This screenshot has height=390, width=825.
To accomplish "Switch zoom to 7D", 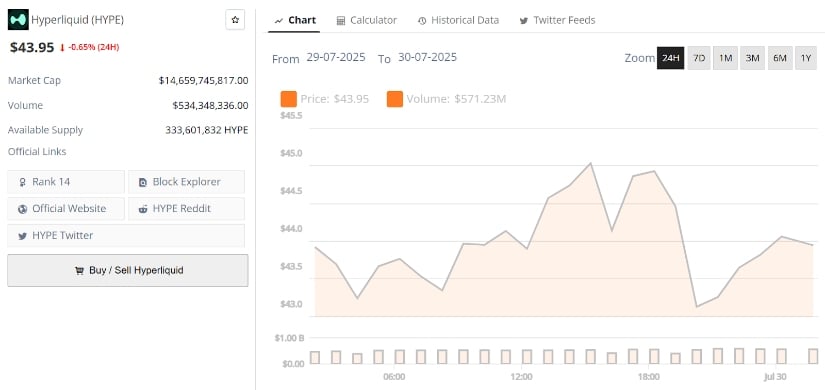I will tap(699, 58).
